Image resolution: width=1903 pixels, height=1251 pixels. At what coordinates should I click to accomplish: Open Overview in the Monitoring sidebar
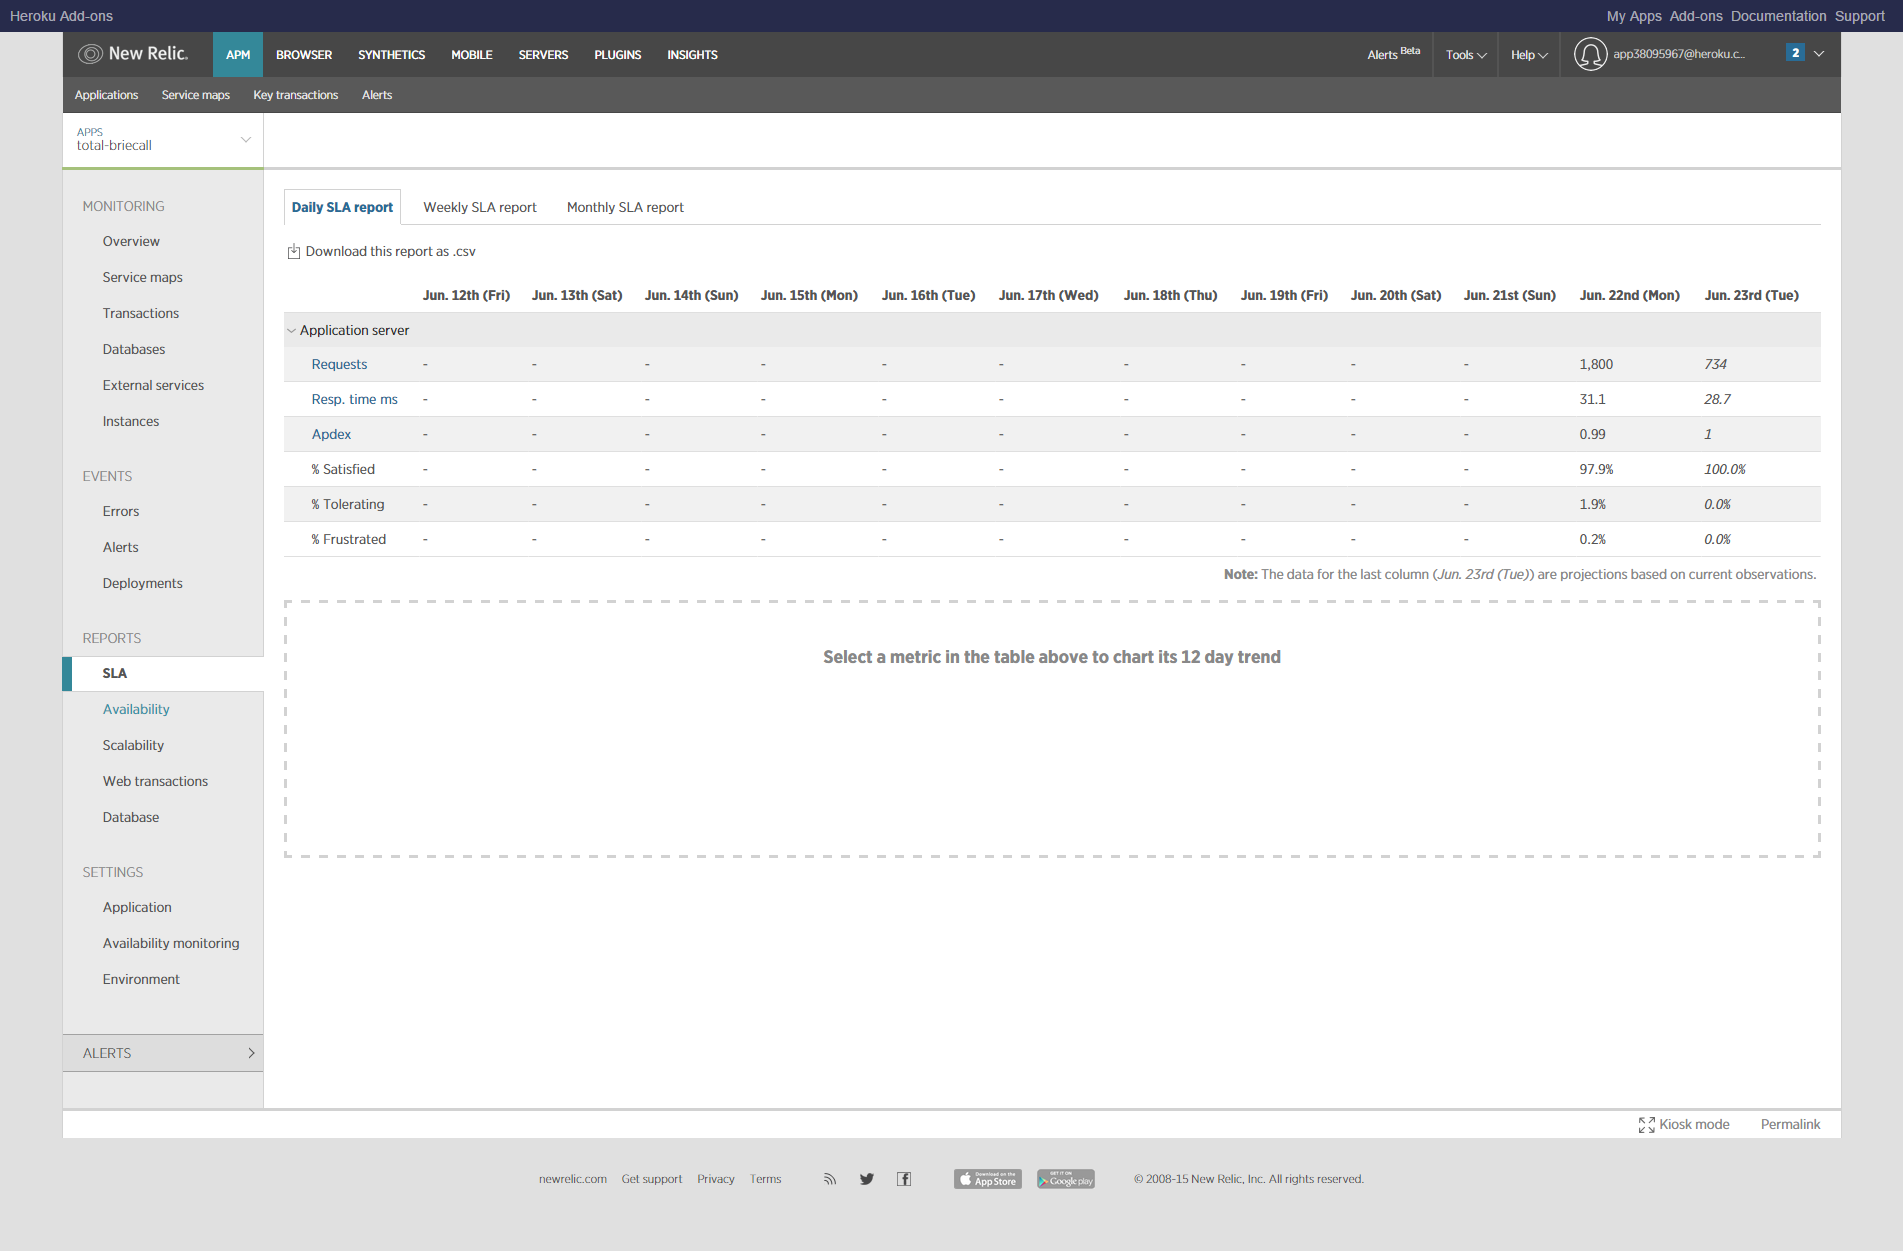(x=131, y=242)
